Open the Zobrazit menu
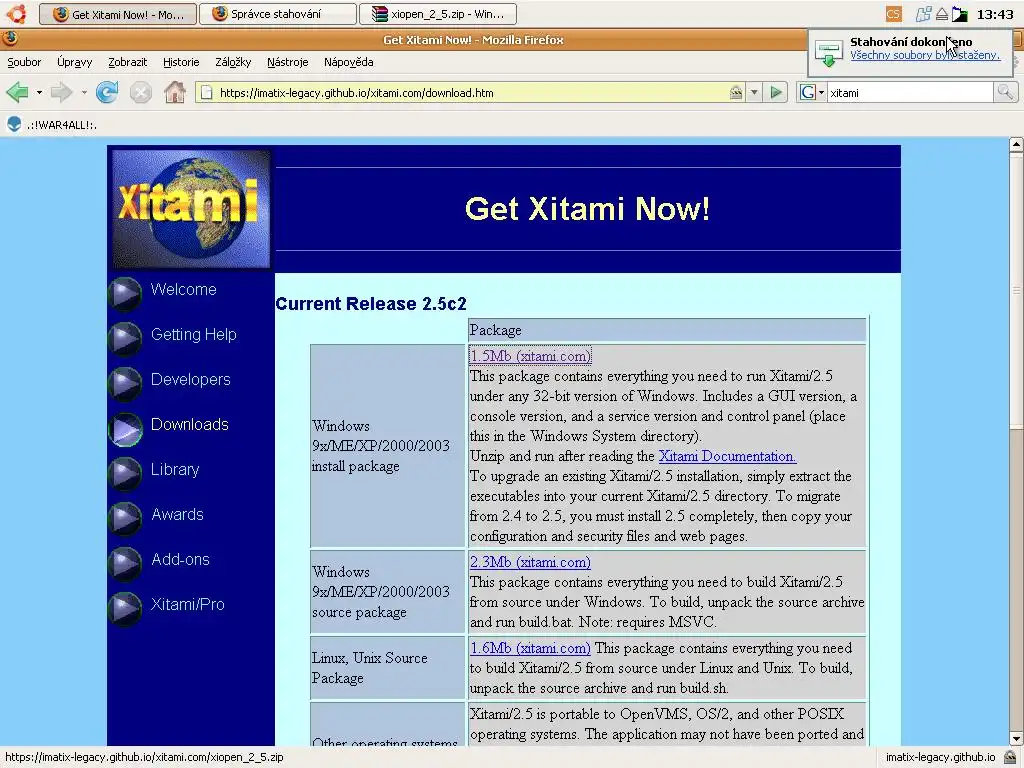This screenshot has height=768, width=1024. [x=127, y=62]
